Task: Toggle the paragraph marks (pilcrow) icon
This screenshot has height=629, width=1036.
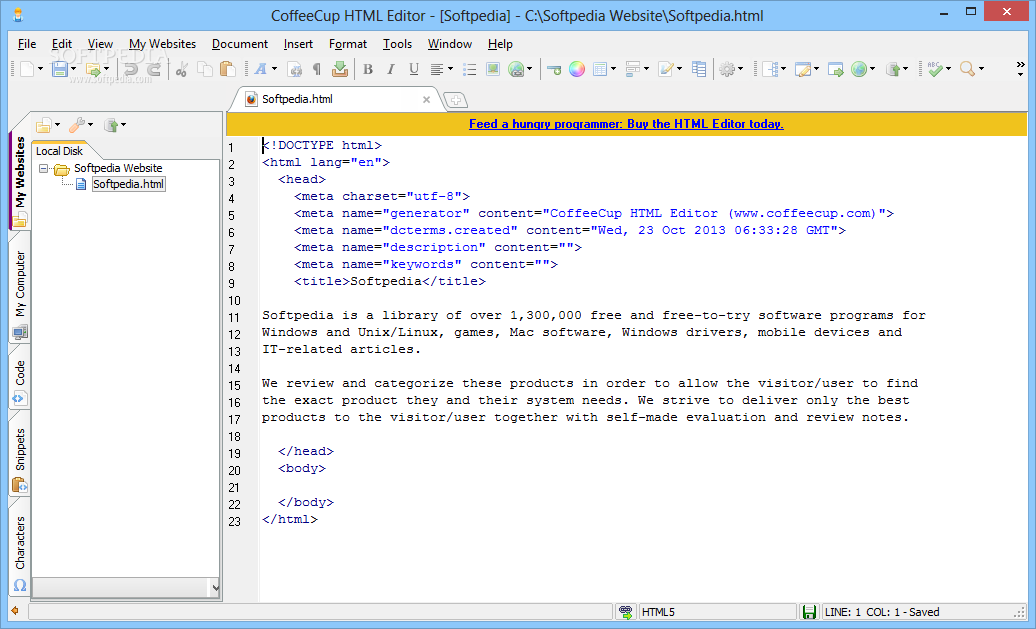Action: click(x=317, y=70)
